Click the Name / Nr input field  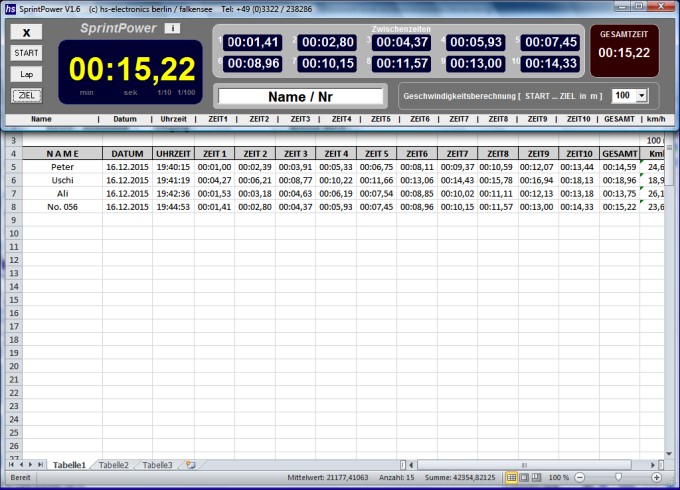click(x=301, y=97)
